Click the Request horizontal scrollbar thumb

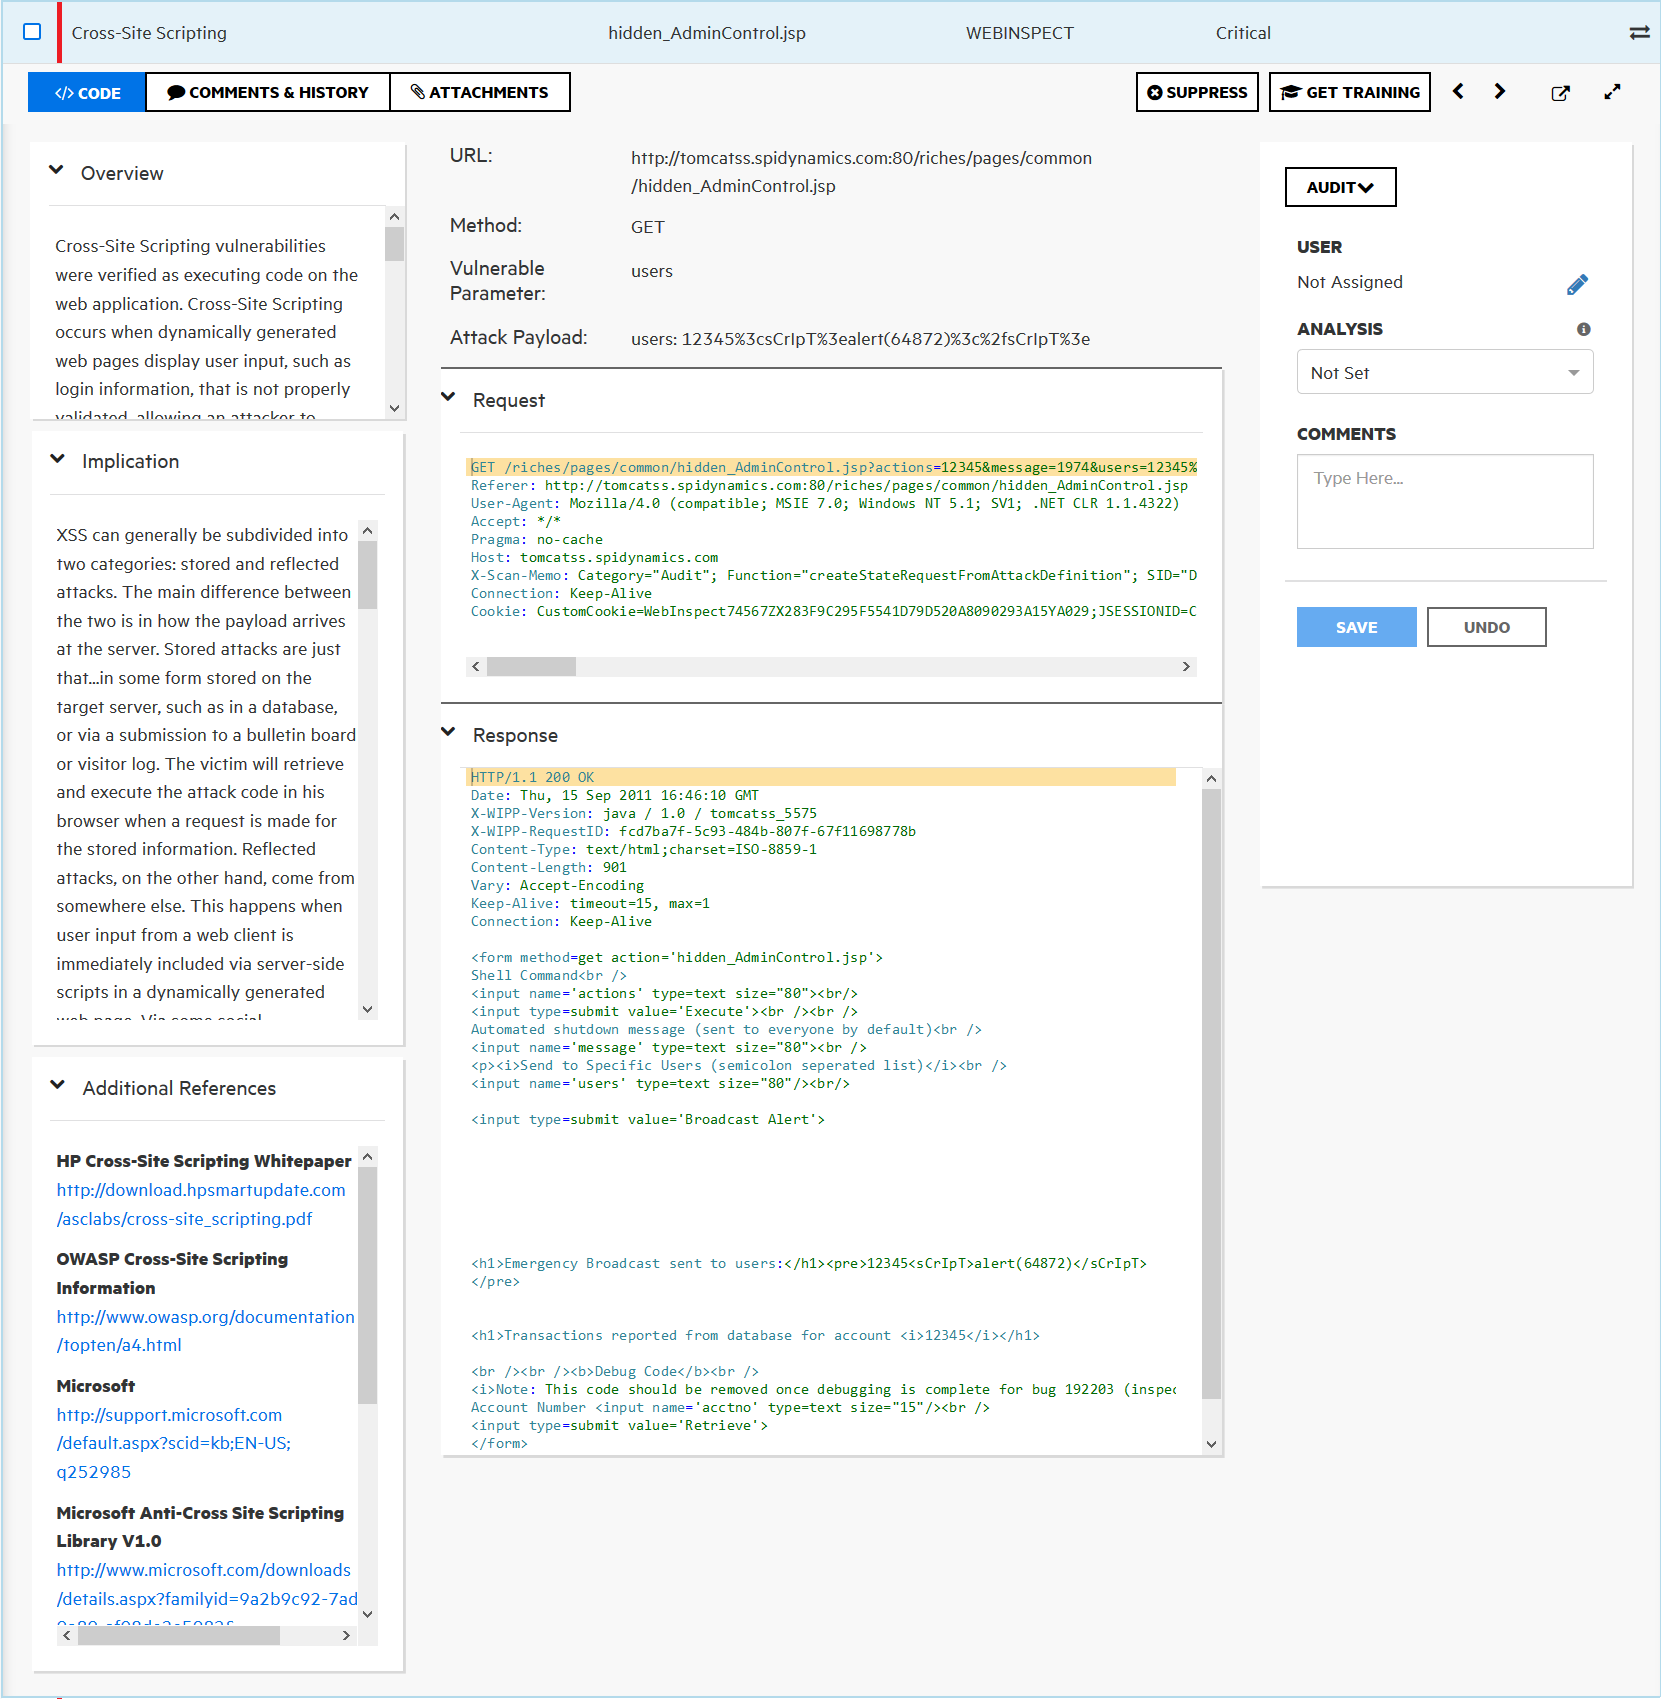531,667
